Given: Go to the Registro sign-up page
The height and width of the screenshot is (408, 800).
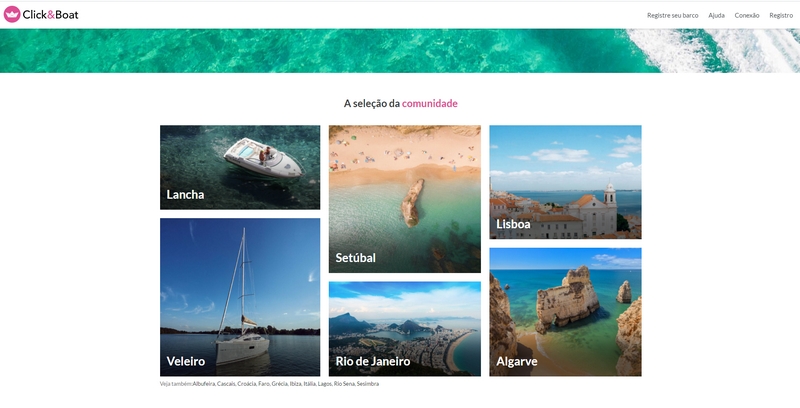Looking at the screenshot, I should point(781,15).
